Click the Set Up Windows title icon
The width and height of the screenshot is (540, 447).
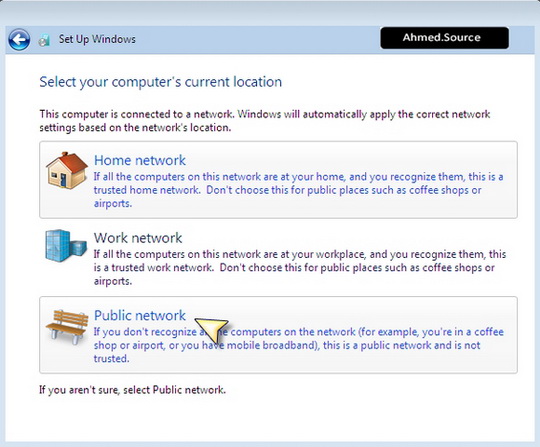[44, 40]
